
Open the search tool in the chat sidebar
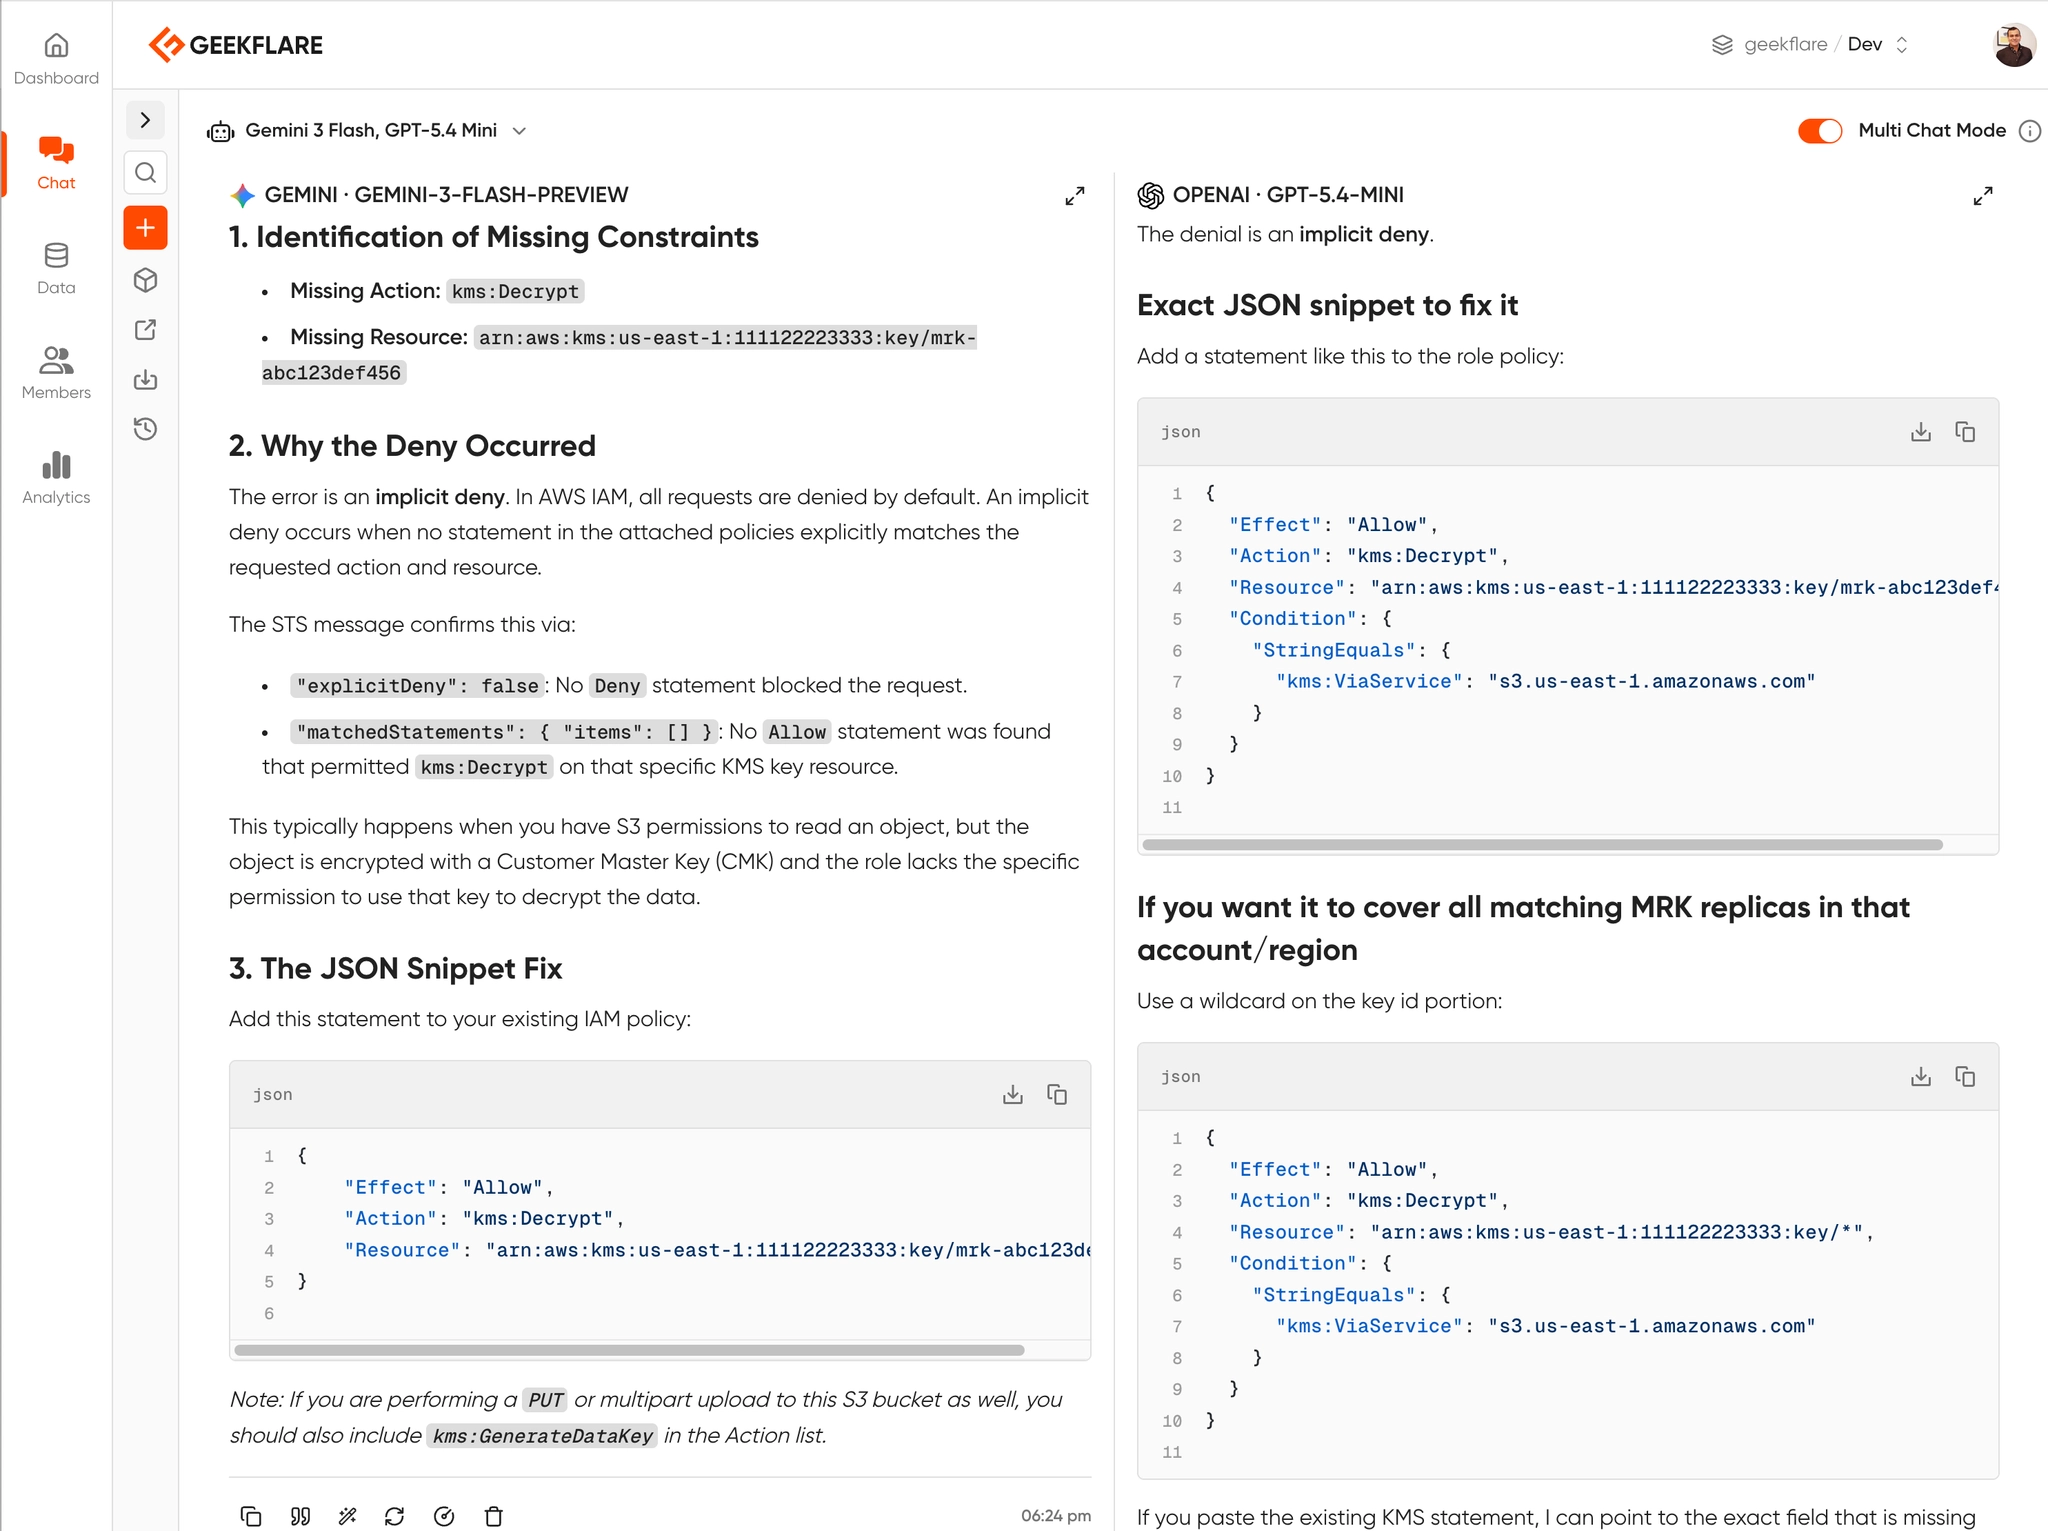(x=145, y=172)
